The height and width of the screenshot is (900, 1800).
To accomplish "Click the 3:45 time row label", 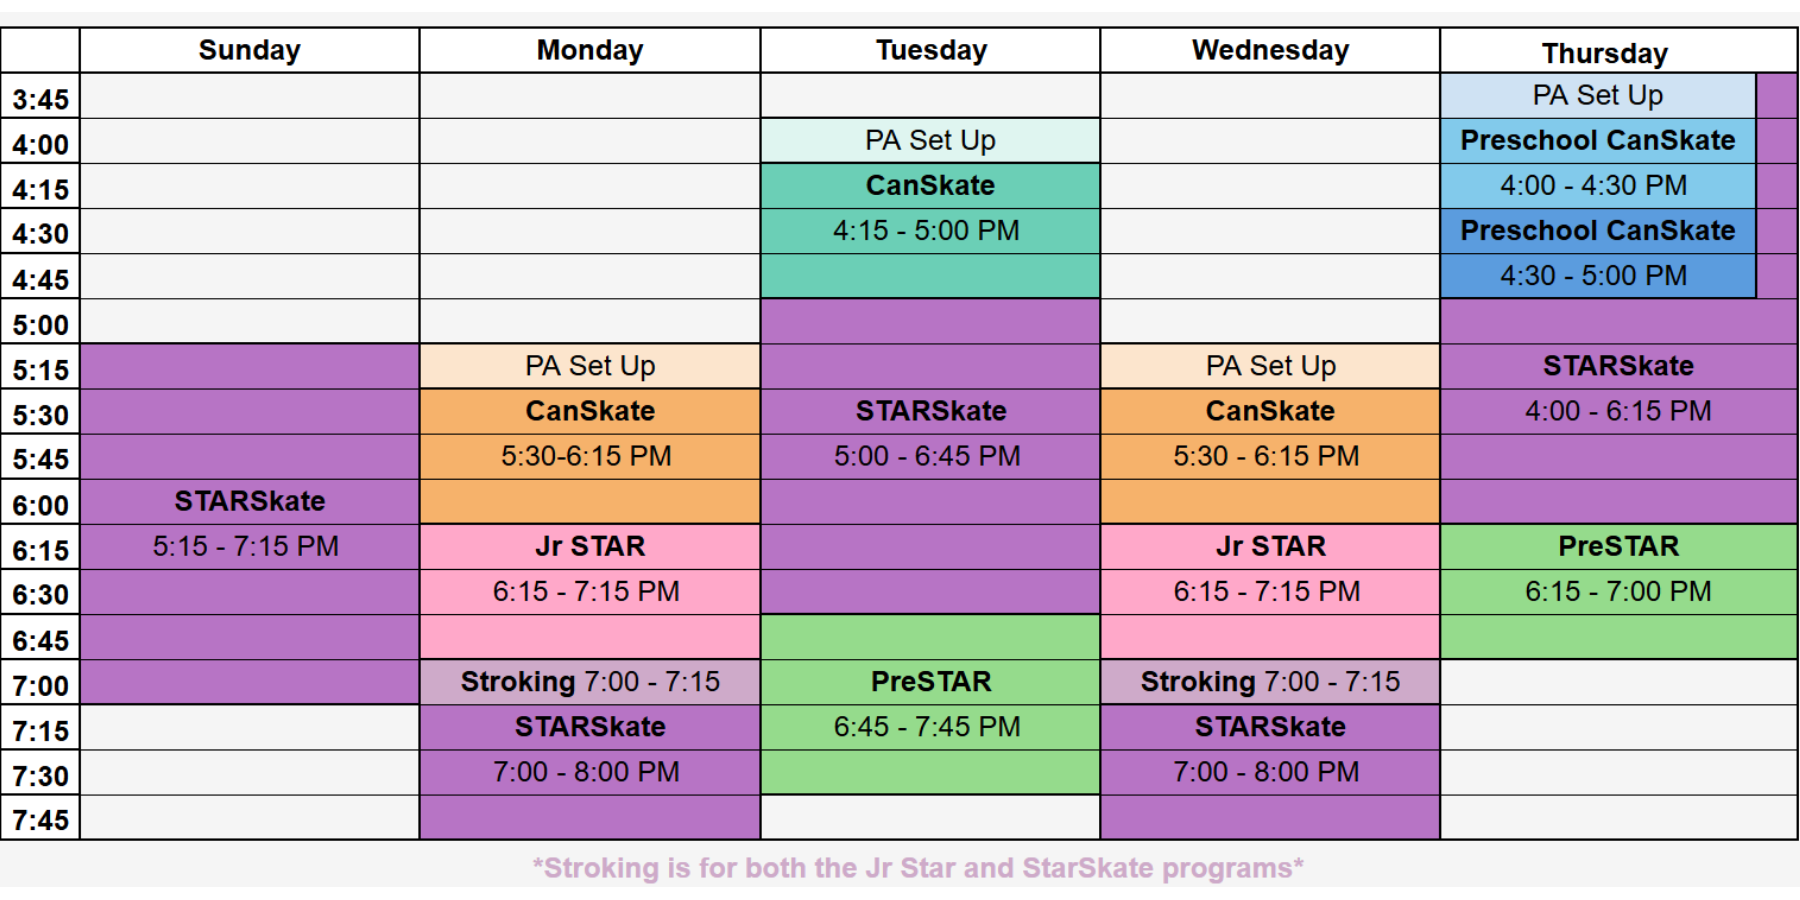I will click(x=40, y=96).
